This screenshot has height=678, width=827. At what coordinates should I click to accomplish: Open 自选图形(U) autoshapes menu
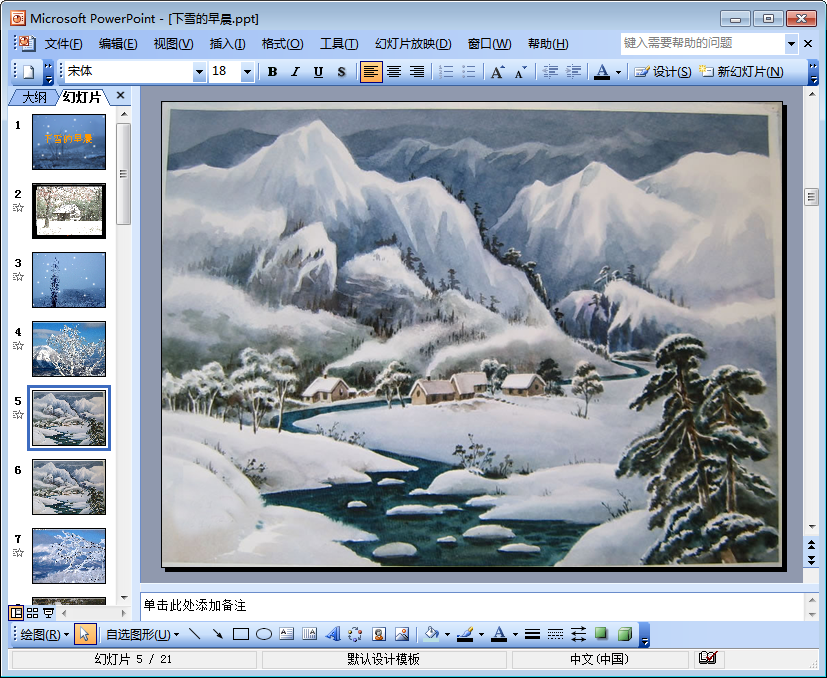pos(142,634)
